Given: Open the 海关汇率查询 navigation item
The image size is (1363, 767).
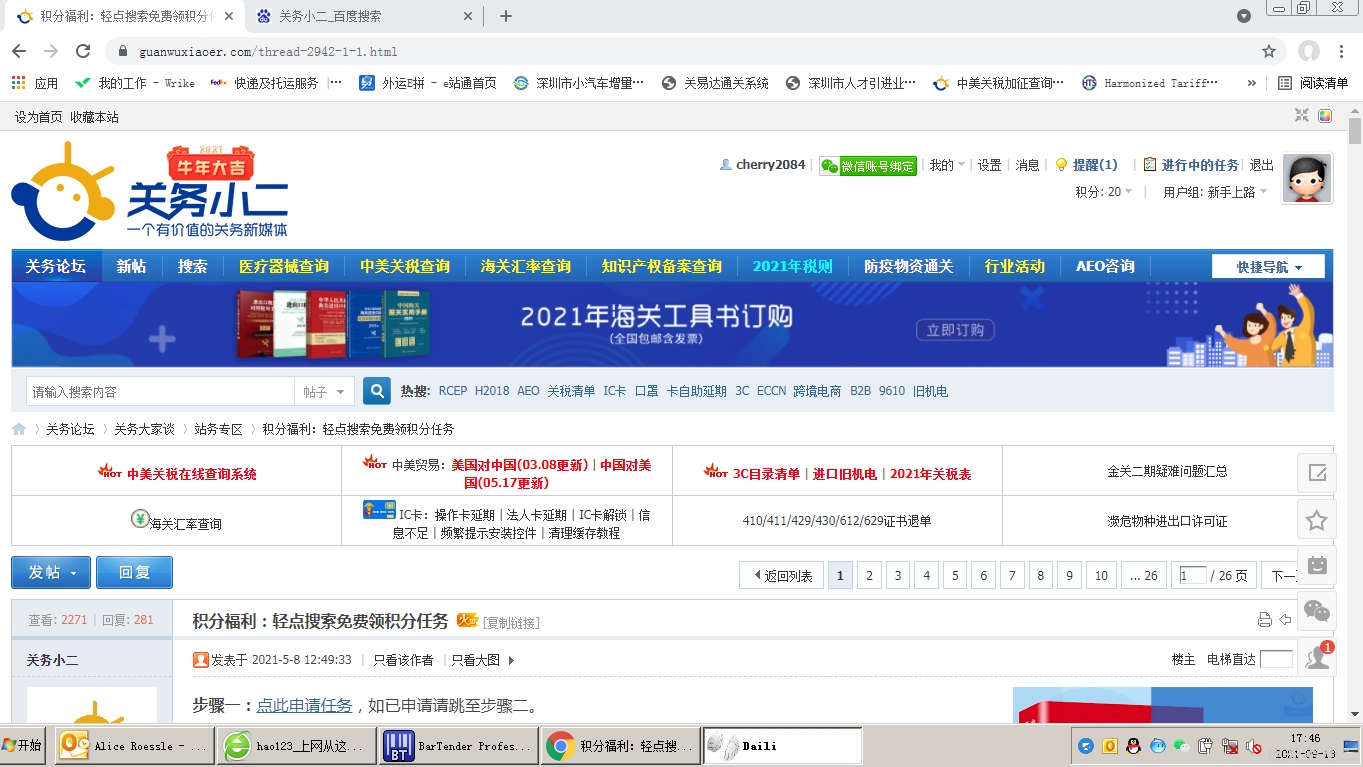Looking at the screenshot, I should click(x=526, y=266).
